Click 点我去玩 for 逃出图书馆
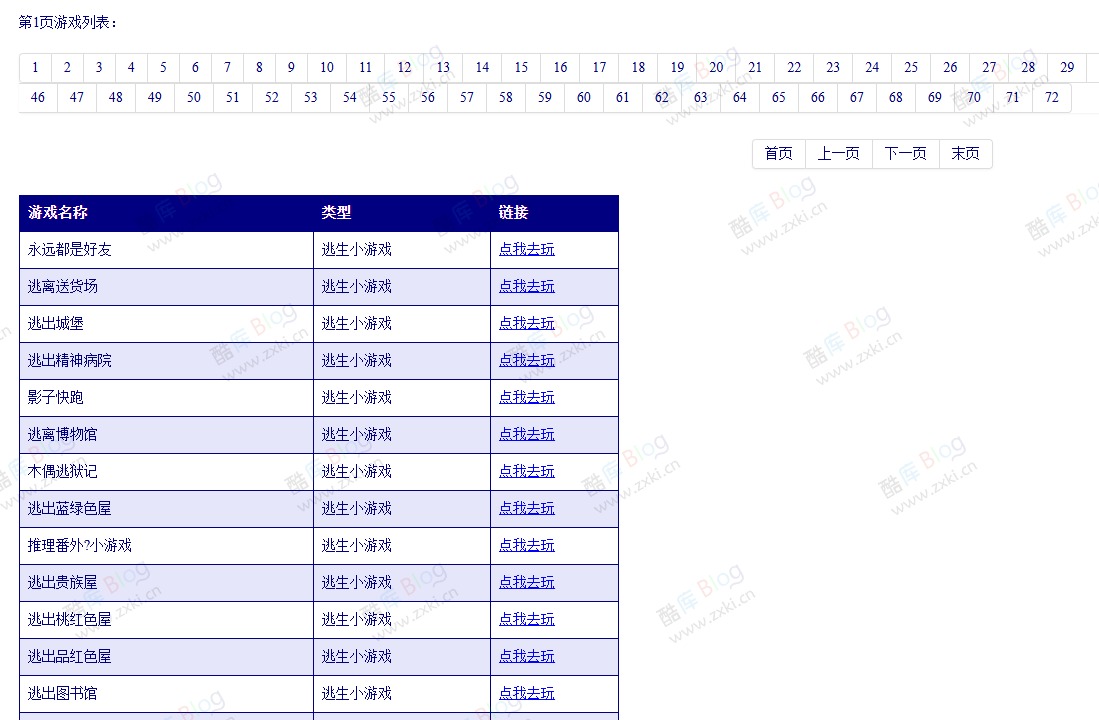 pos(527,693)
